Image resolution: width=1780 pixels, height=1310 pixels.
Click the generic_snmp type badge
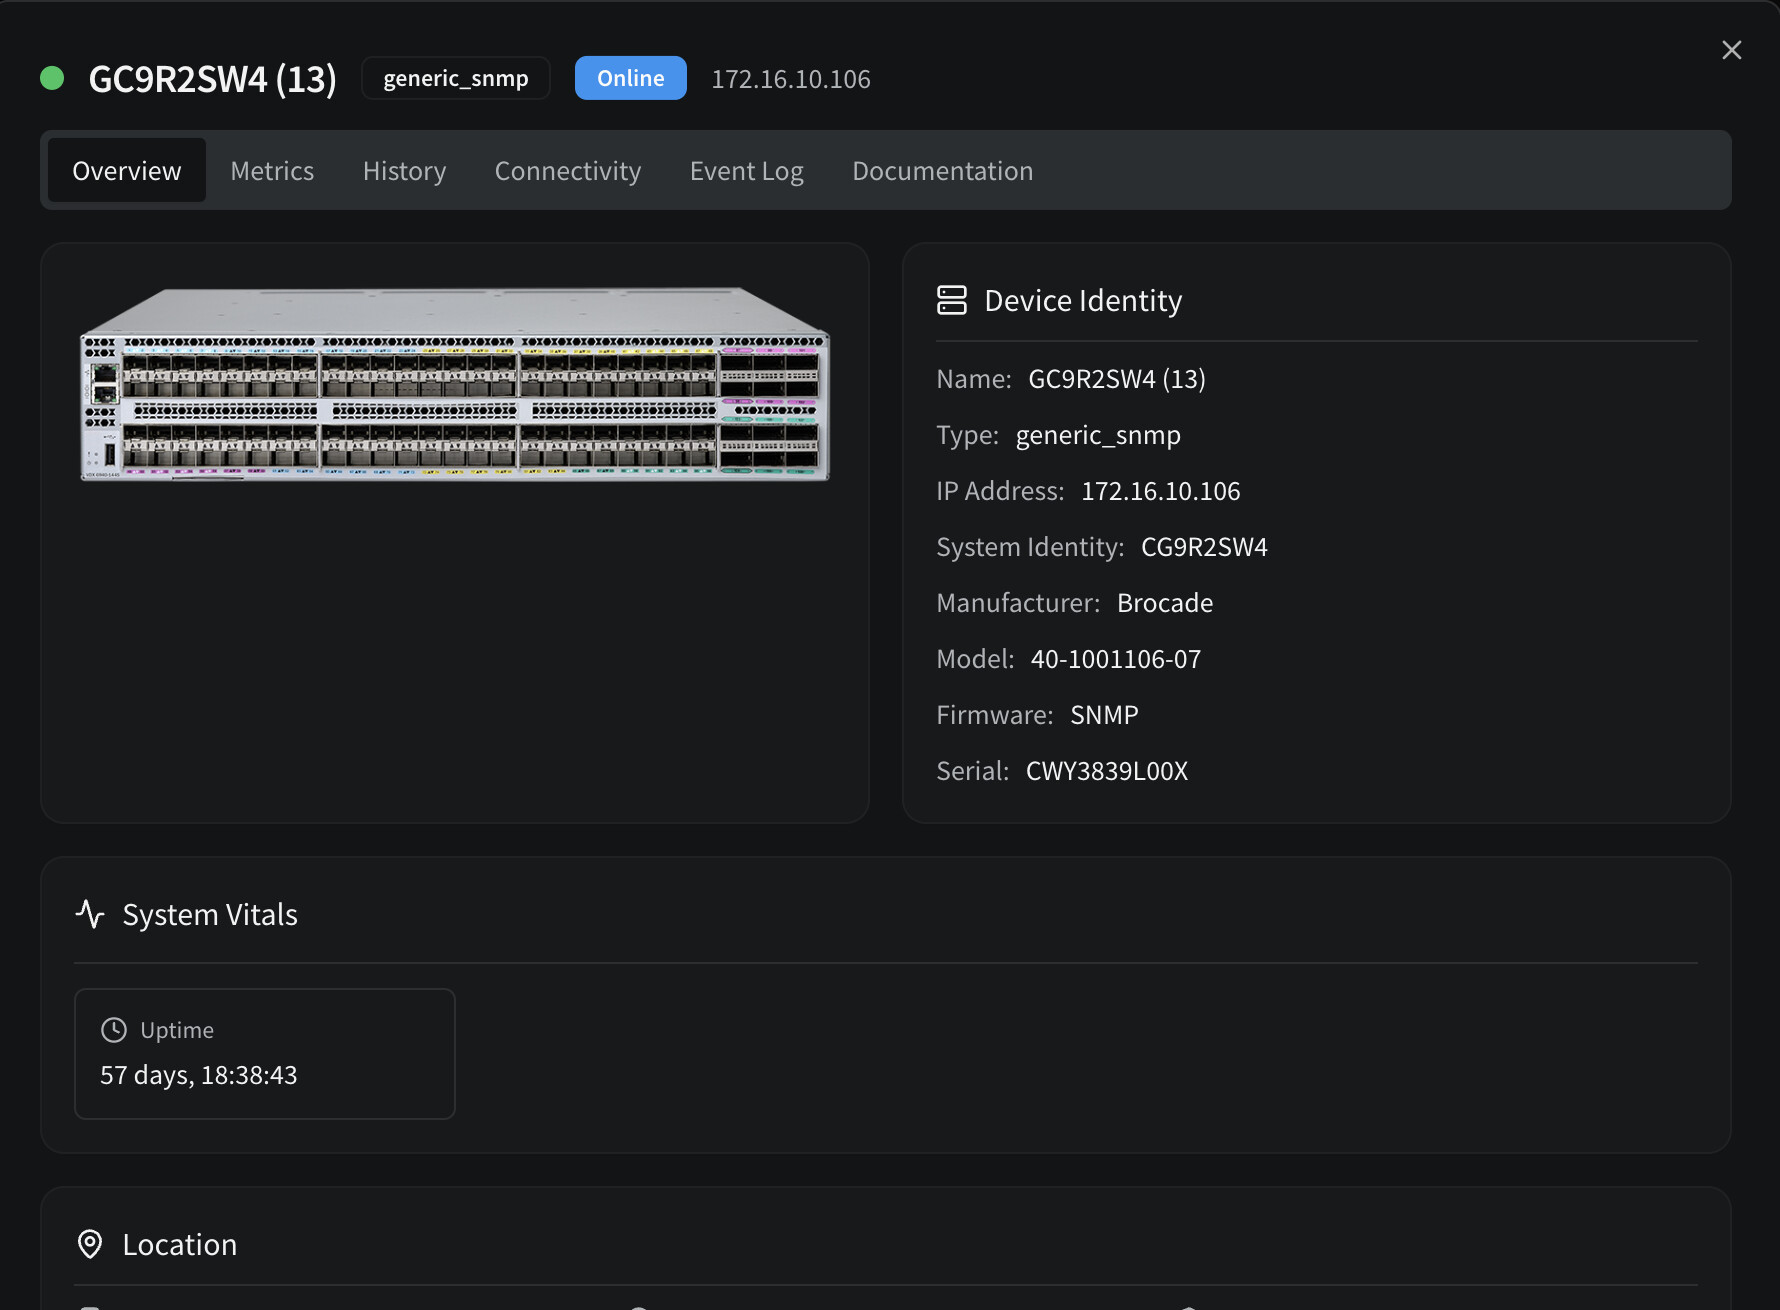455,78
